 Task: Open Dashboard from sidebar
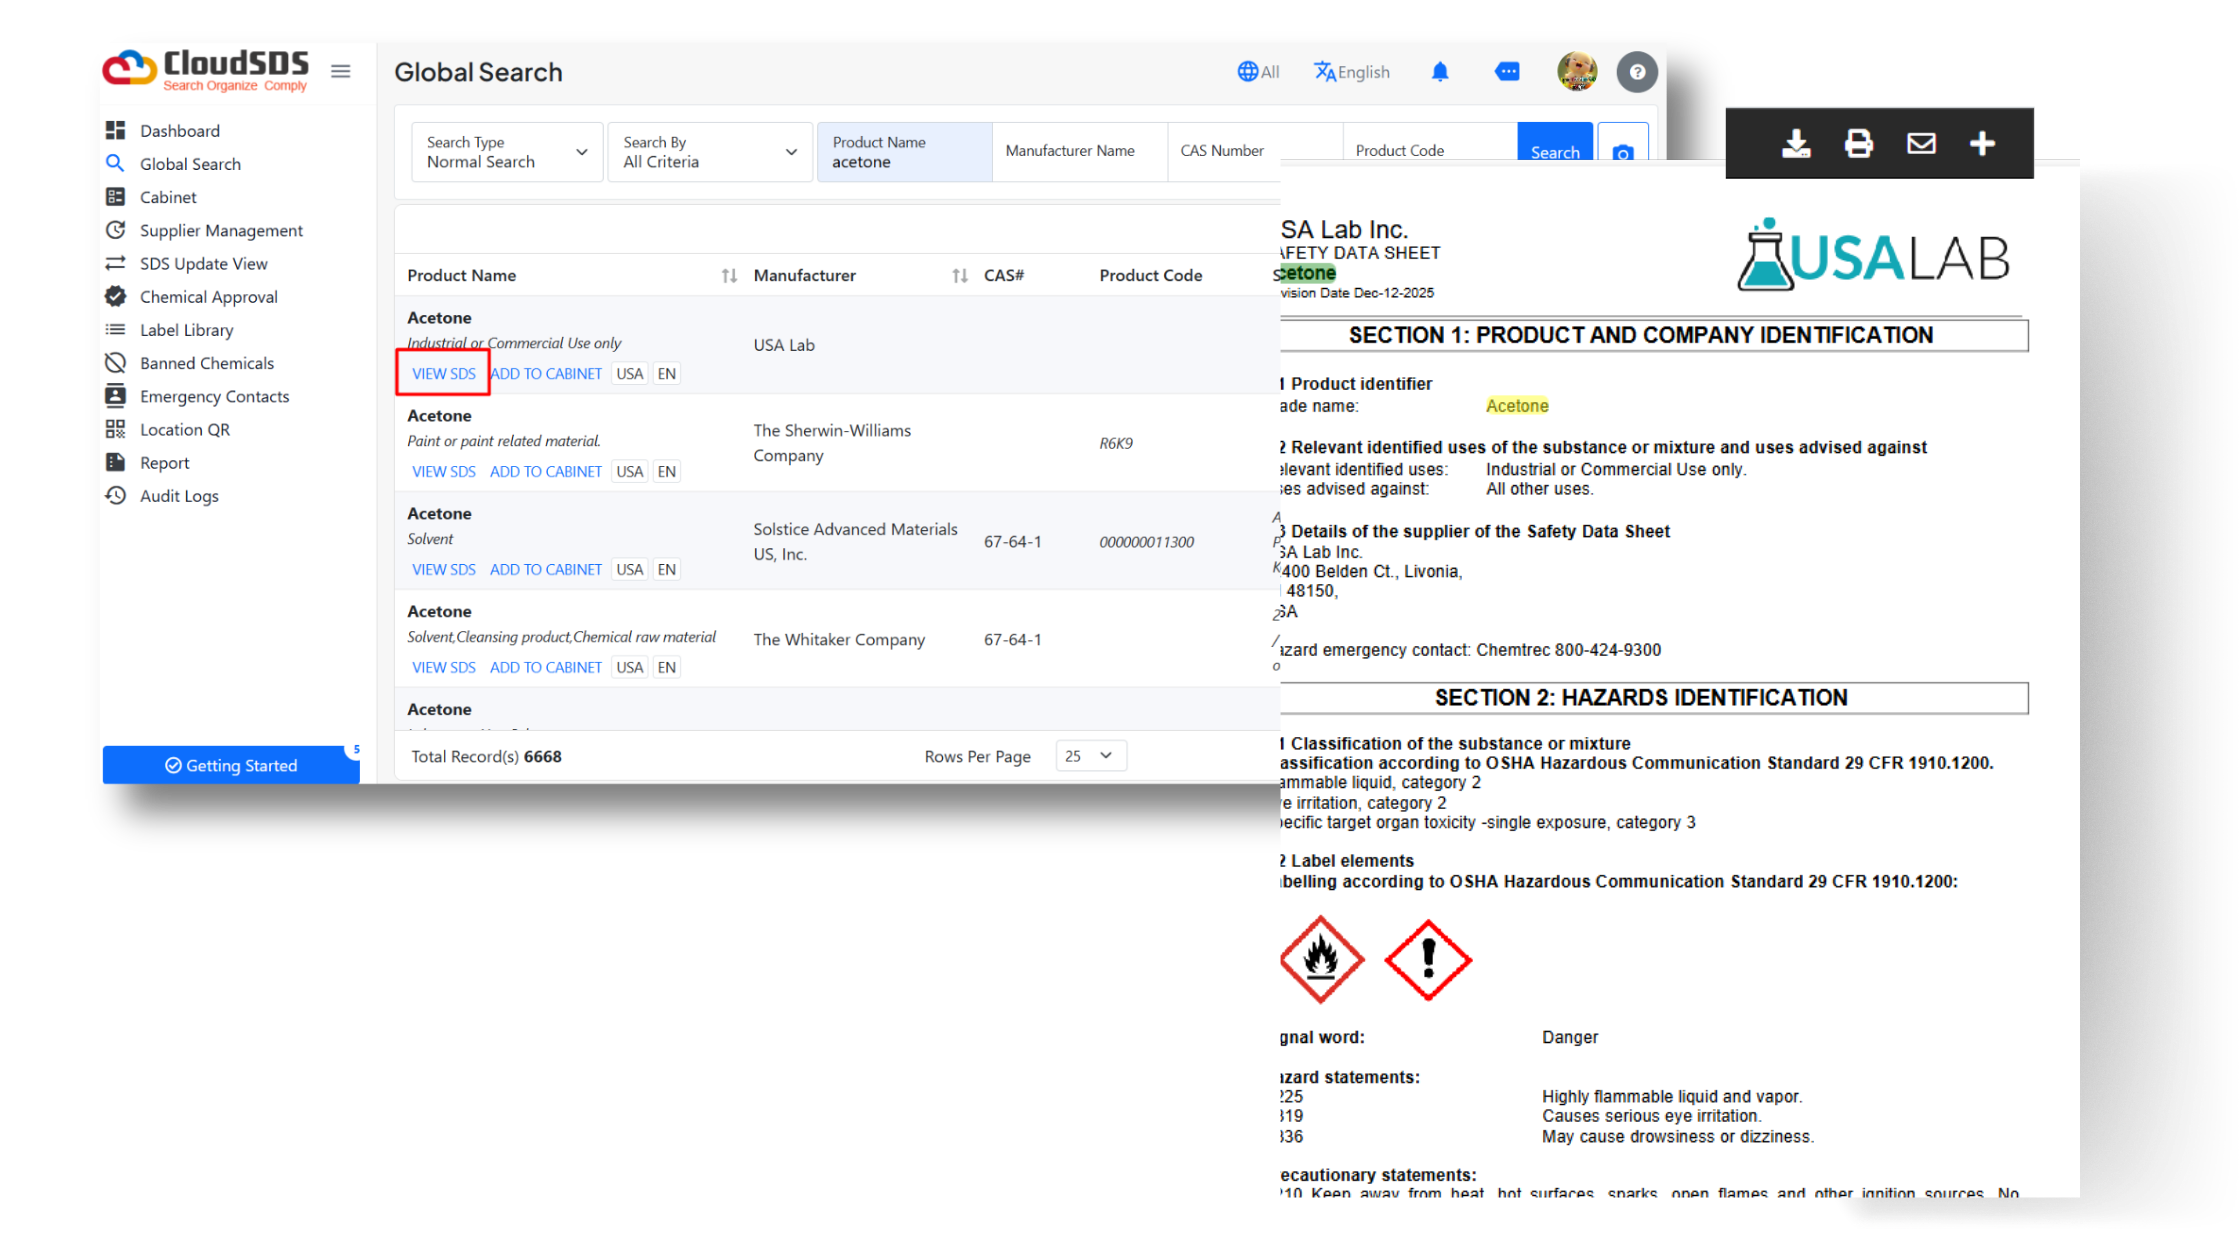coord(179,131)
